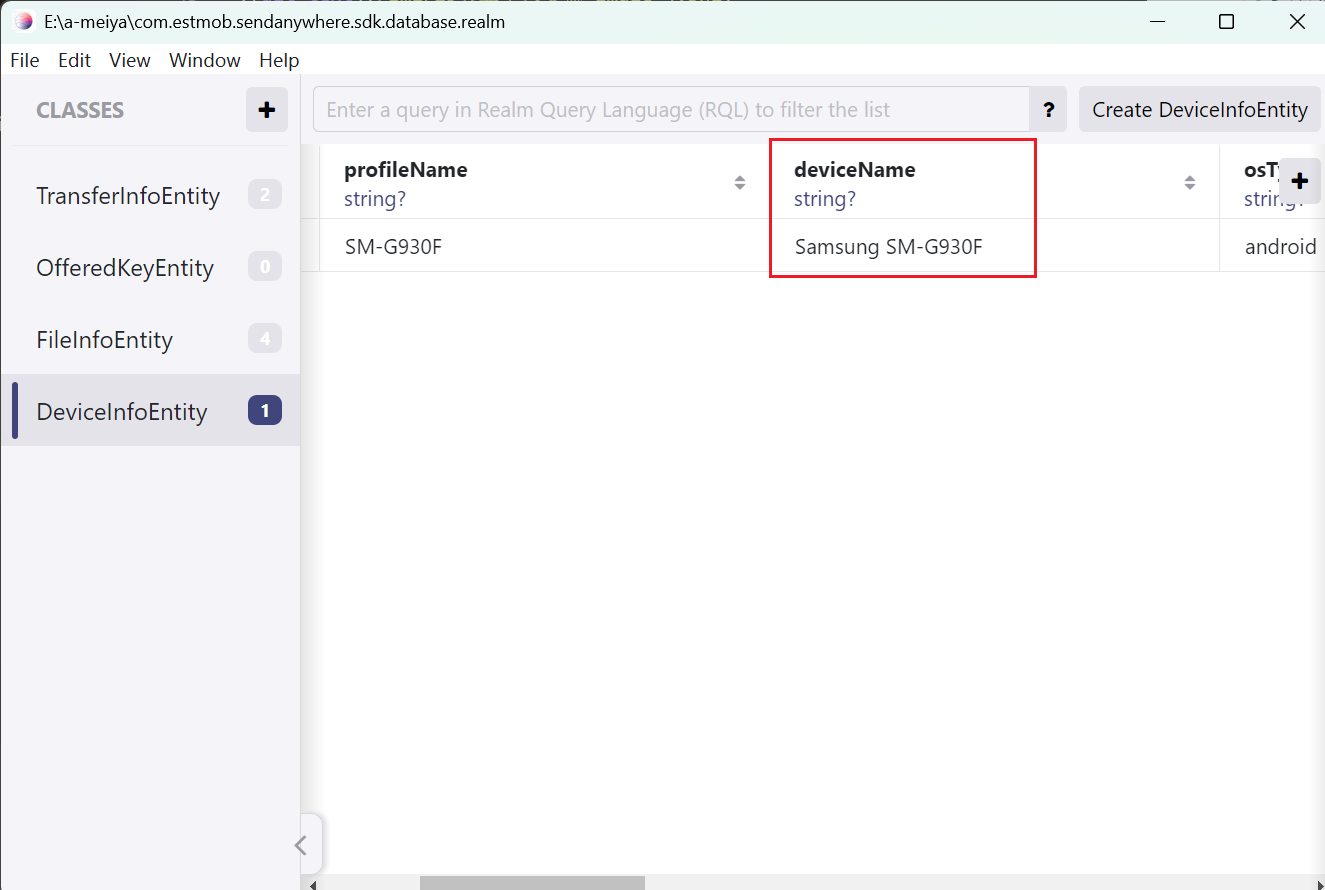Click the Samsung SM-G930F deviceName cell
The image size is (1325, 890).
(888, 246)
